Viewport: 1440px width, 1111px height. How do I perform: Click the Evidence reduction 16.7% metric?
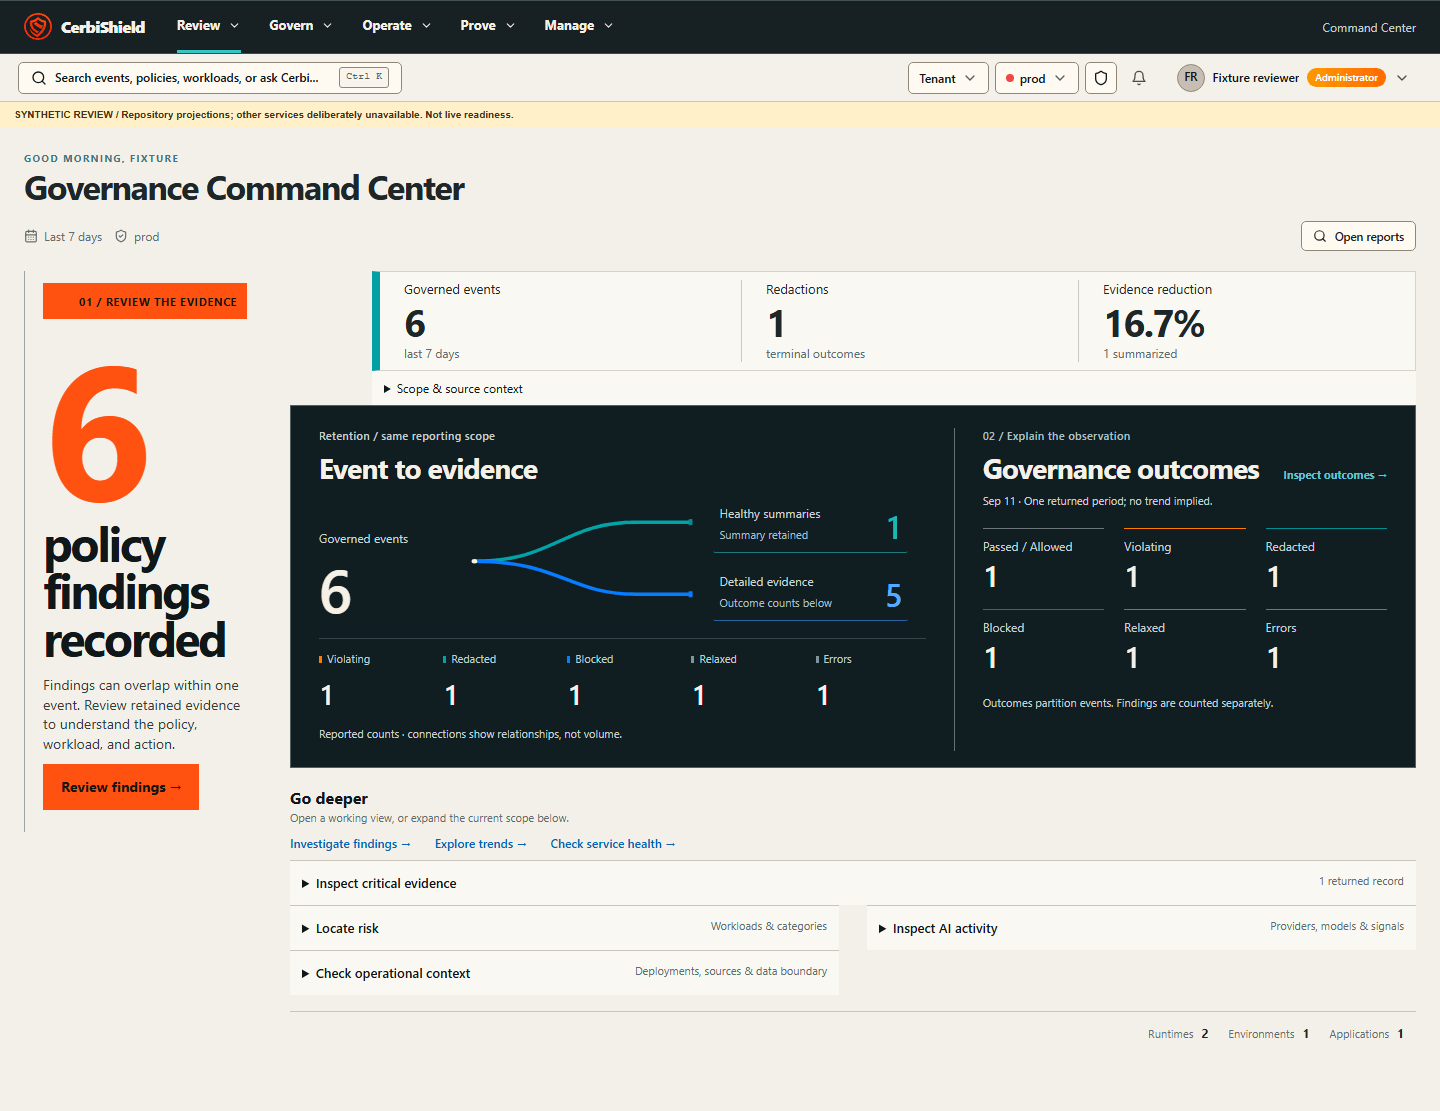[x=1247, y=321]
